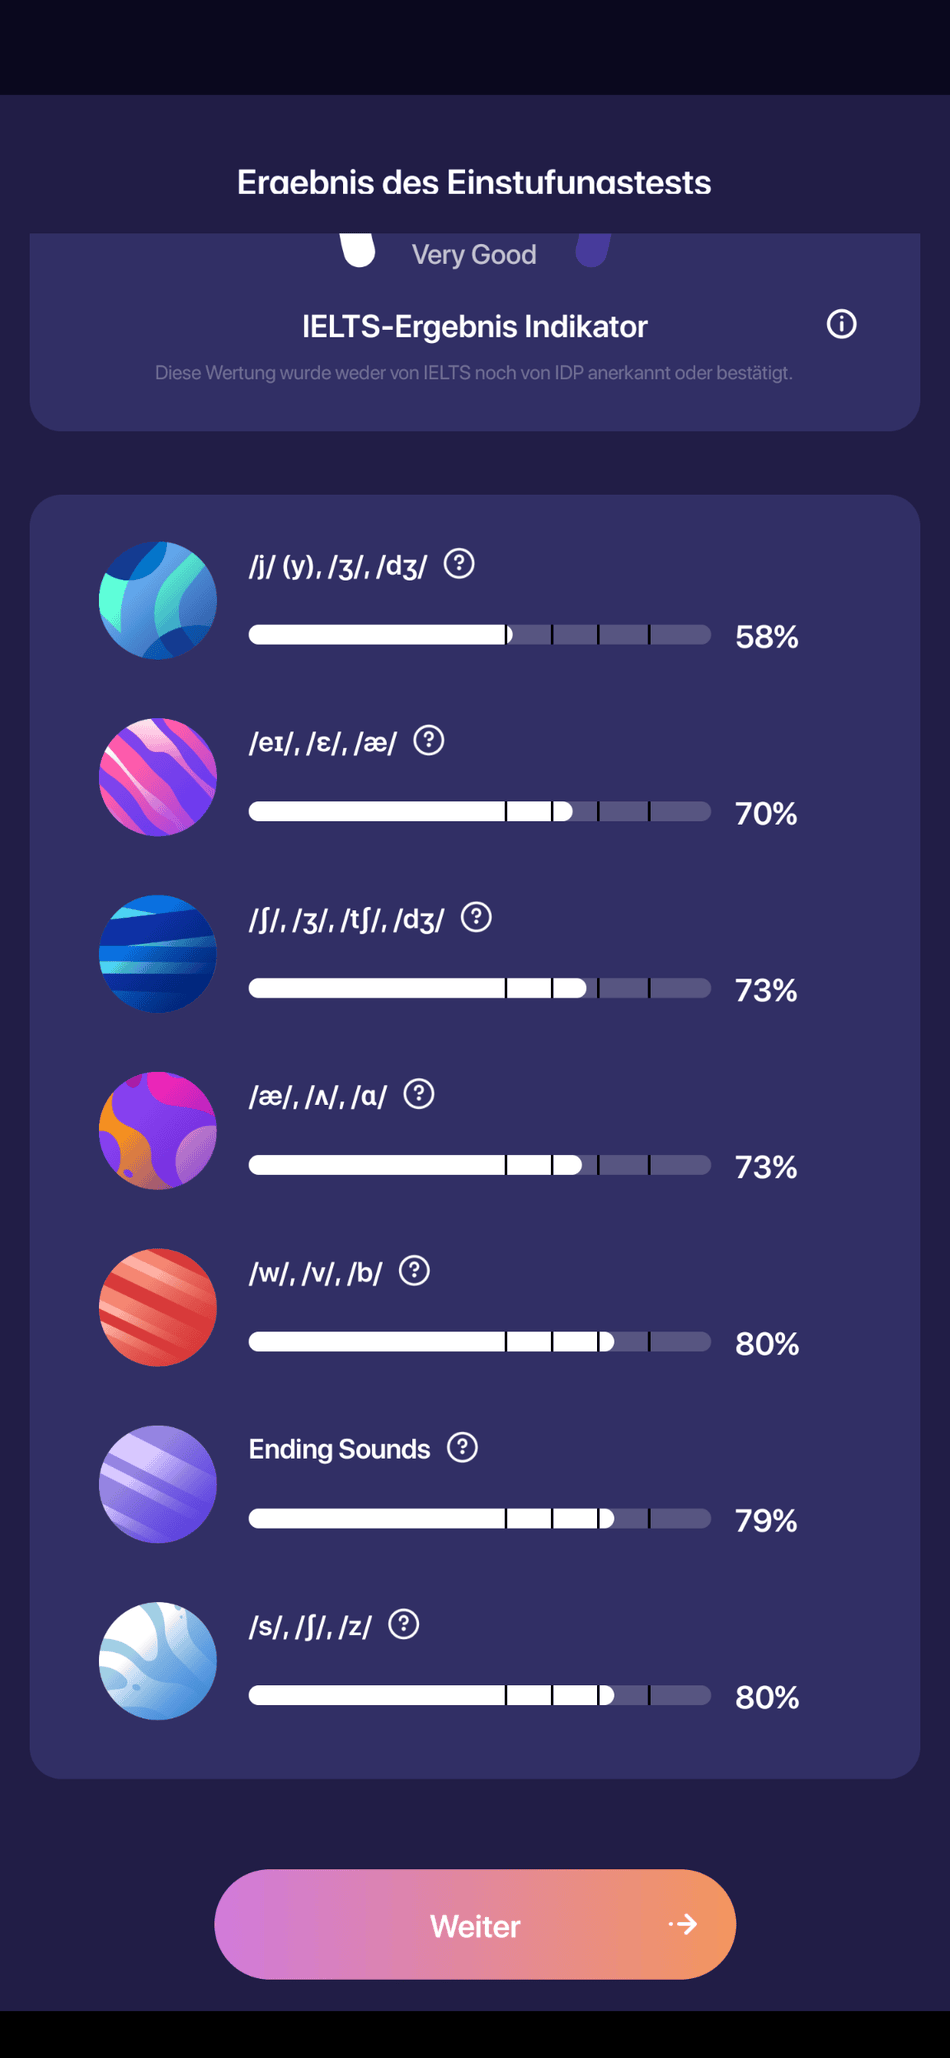Select the white and blue planet
Screen dimensions: 950x2058
point(158,1661)
